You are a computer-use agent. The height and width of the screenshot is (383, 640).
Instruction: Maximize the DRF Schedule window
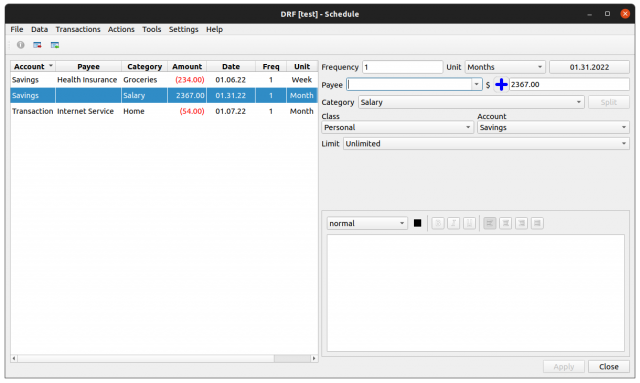click(x=607, y=14)
